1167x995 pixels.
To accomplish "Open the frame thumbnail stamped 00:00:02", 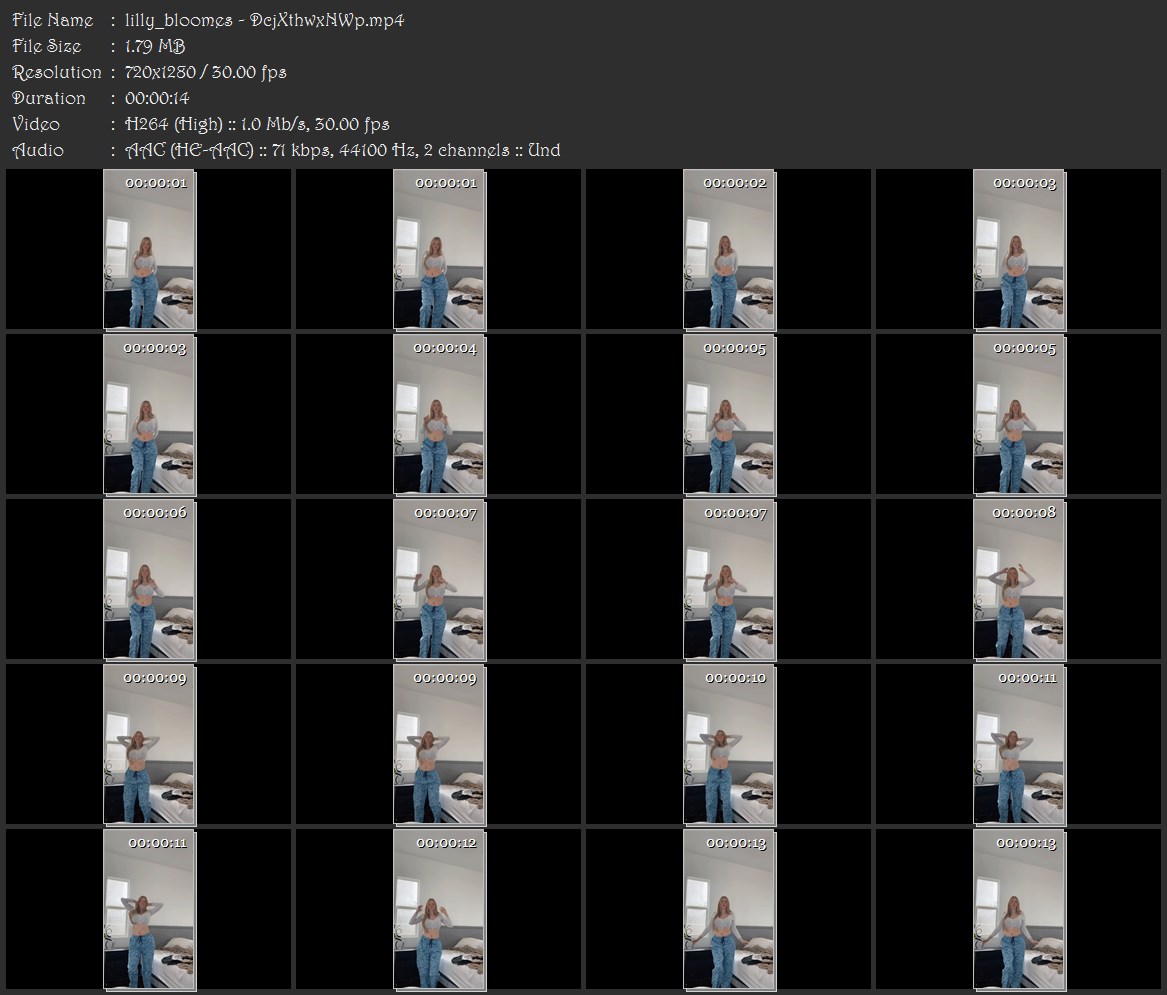I will (729, 250).
